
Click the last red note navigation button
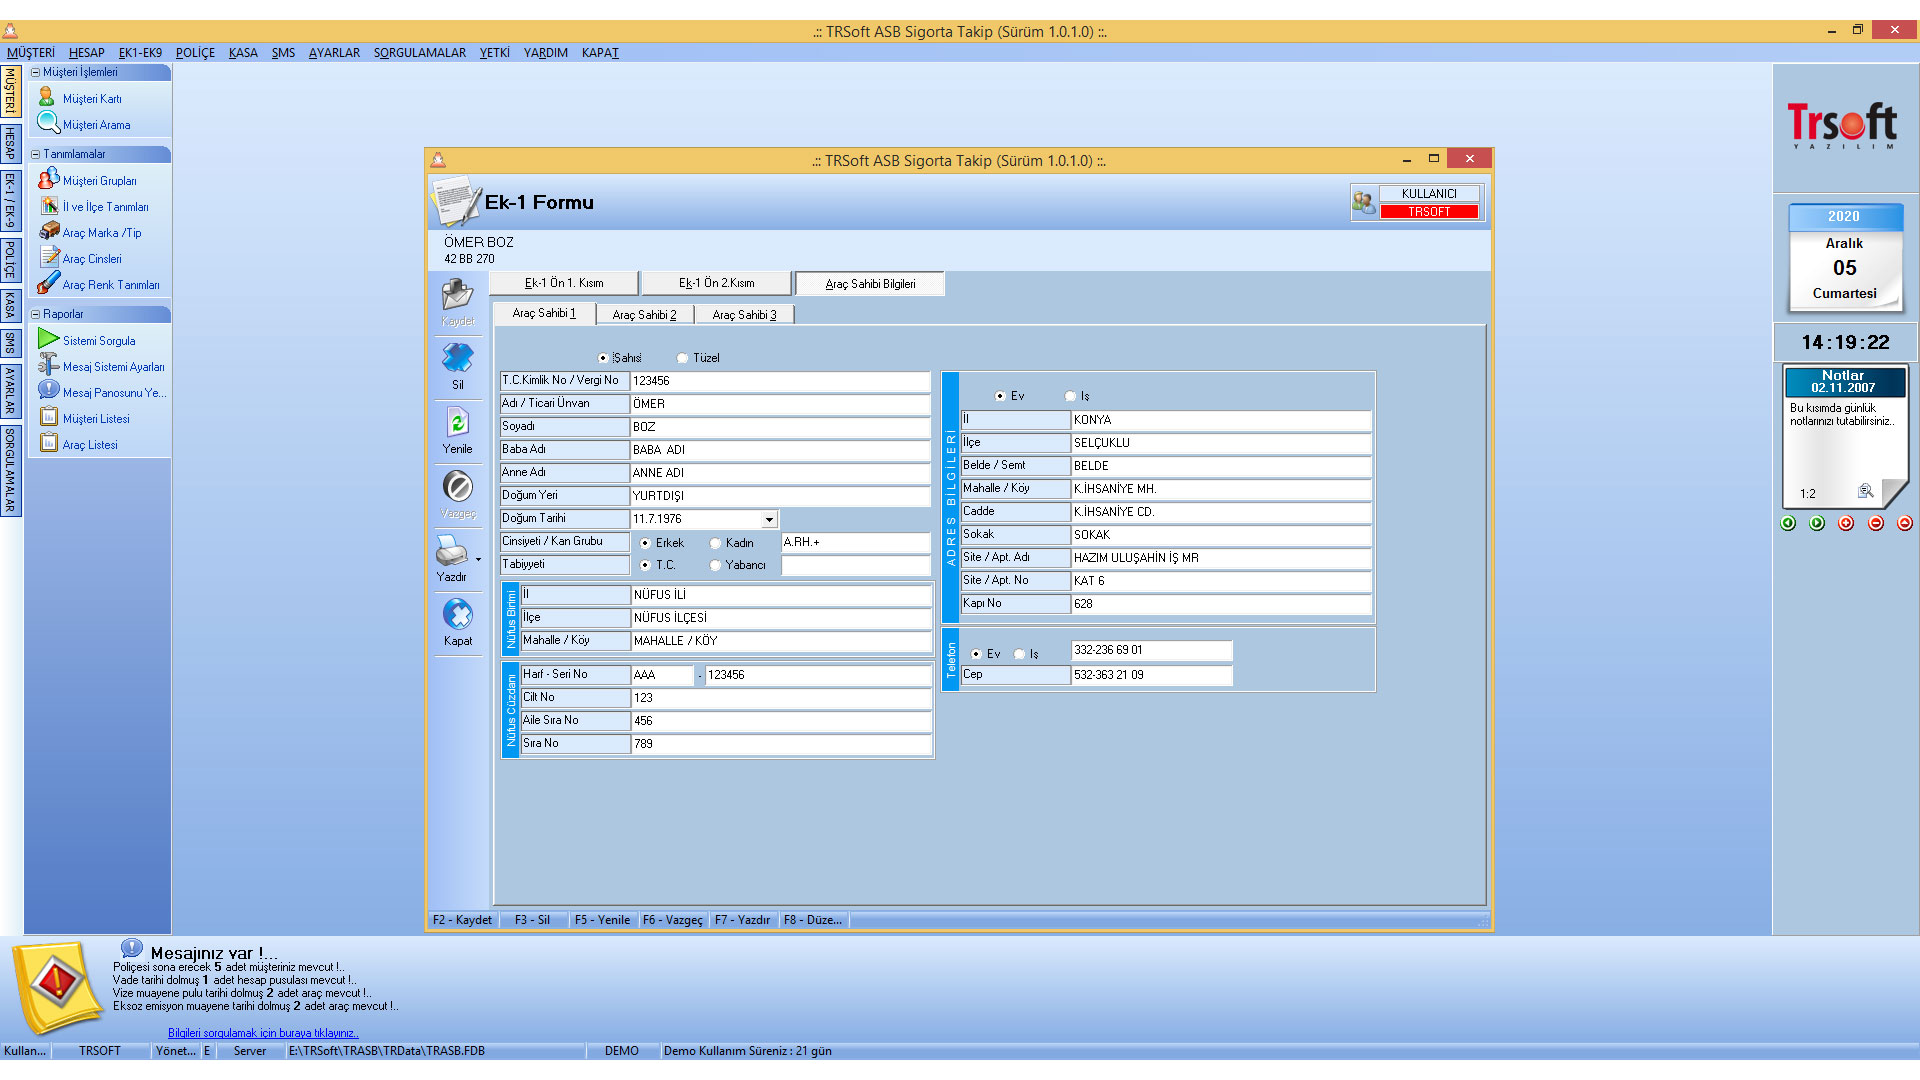[1905, 523]
